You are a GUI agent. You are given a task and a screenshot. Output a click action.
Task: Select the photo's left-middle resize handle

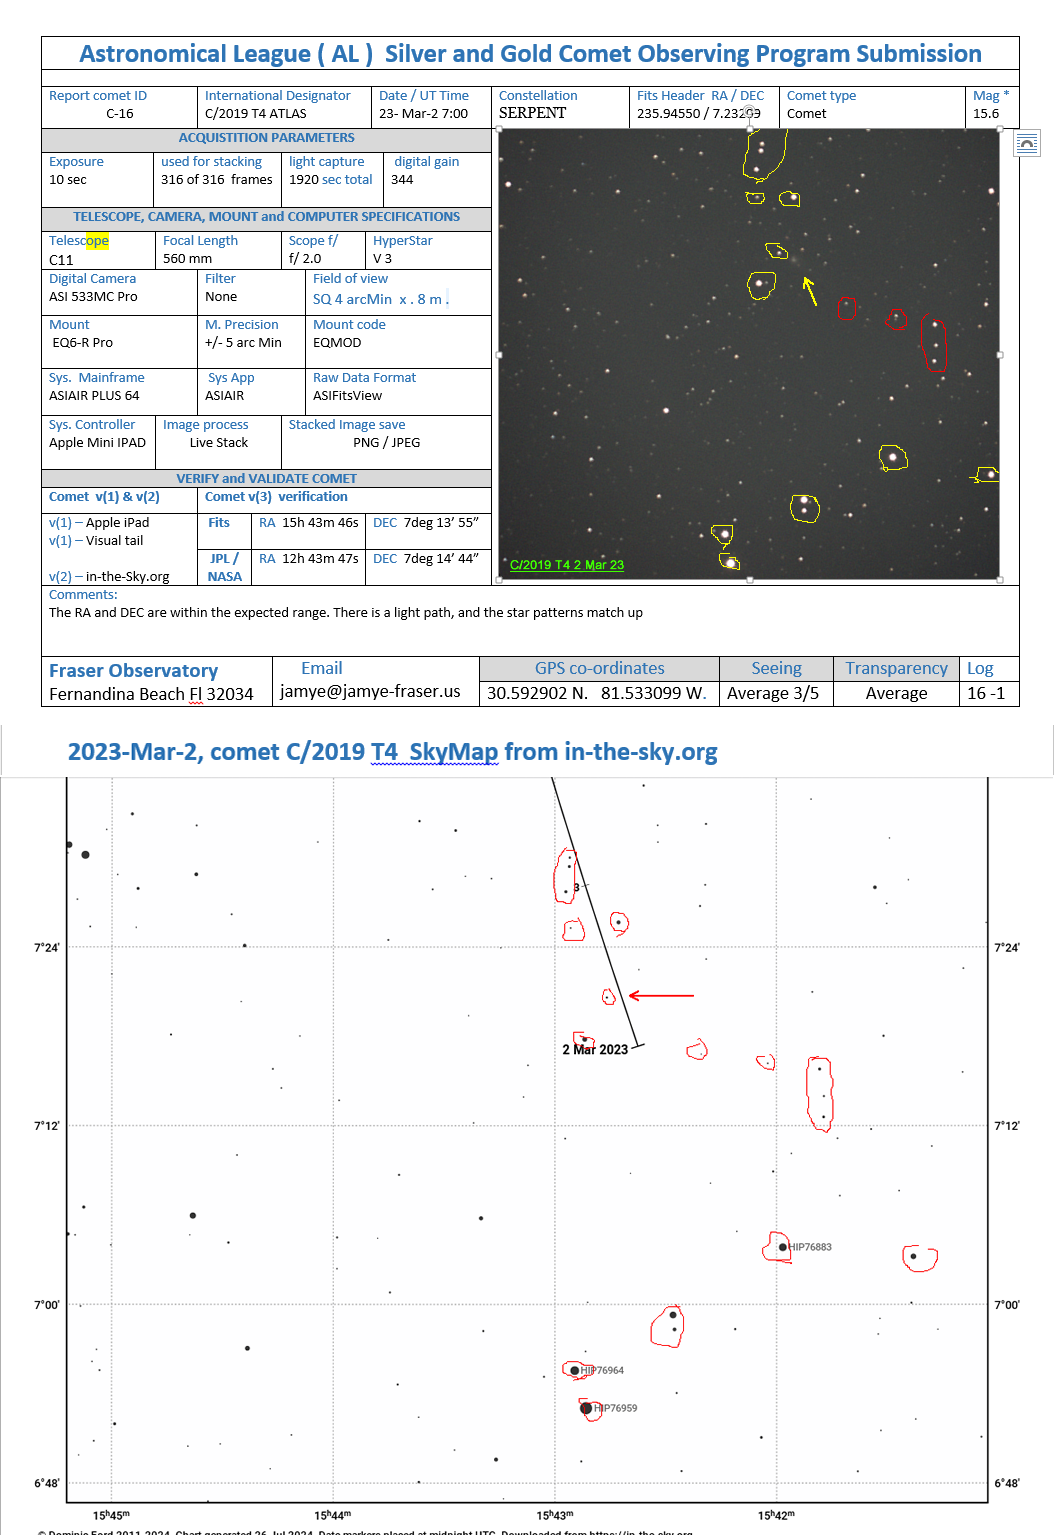click(x=500, y=354)
